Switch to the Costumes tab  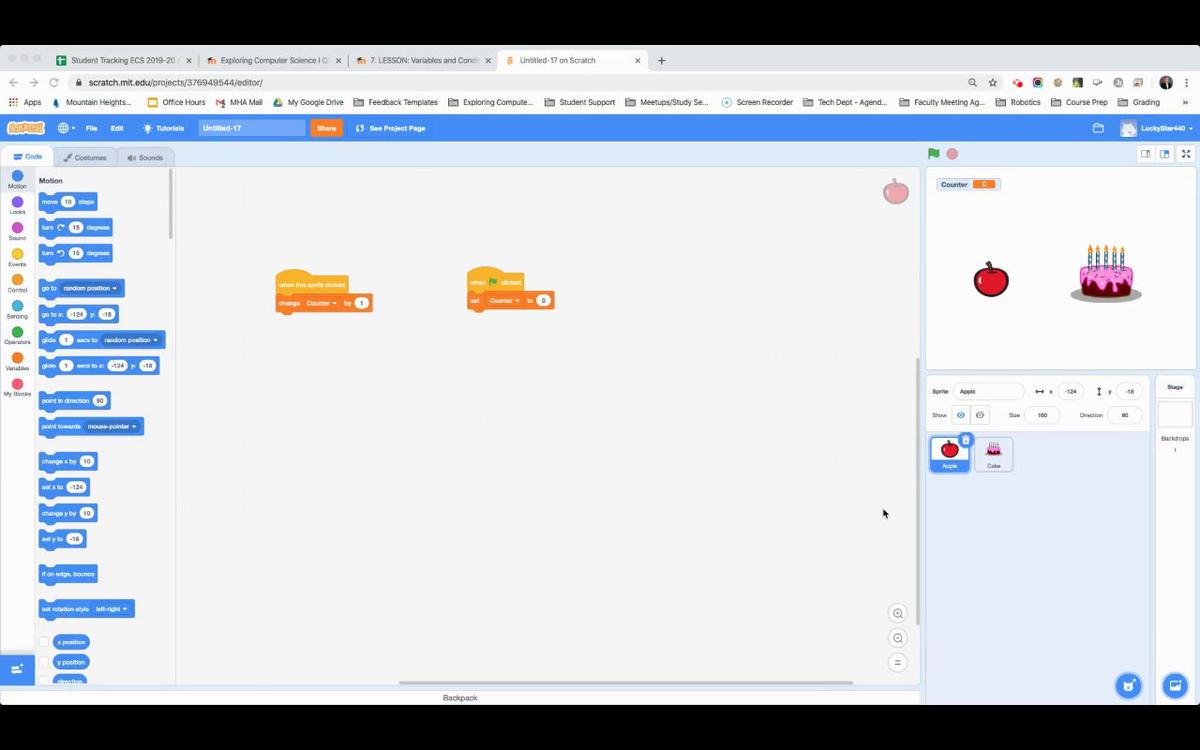click(85, 157)
